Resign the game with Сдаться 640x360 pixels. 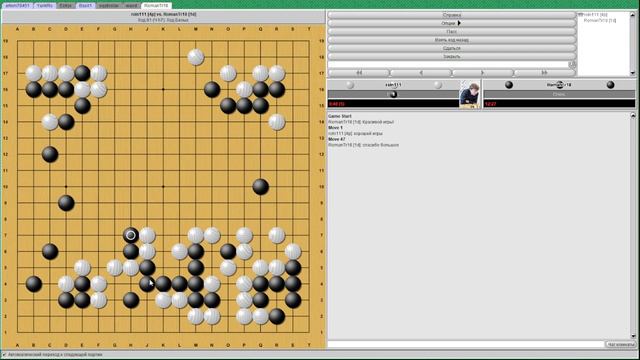(452, 48)
